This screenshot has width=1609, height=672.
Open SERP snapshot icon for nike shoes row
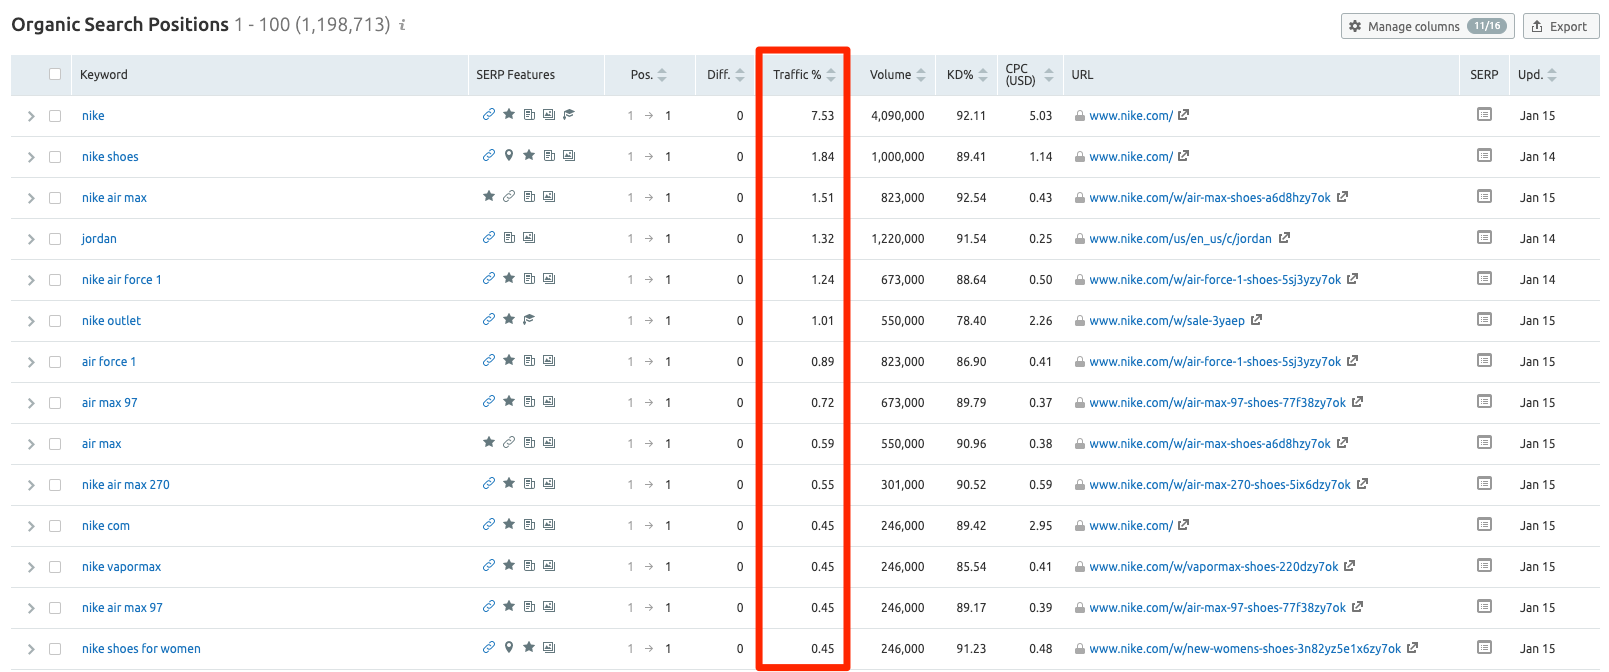point(1484,156)
